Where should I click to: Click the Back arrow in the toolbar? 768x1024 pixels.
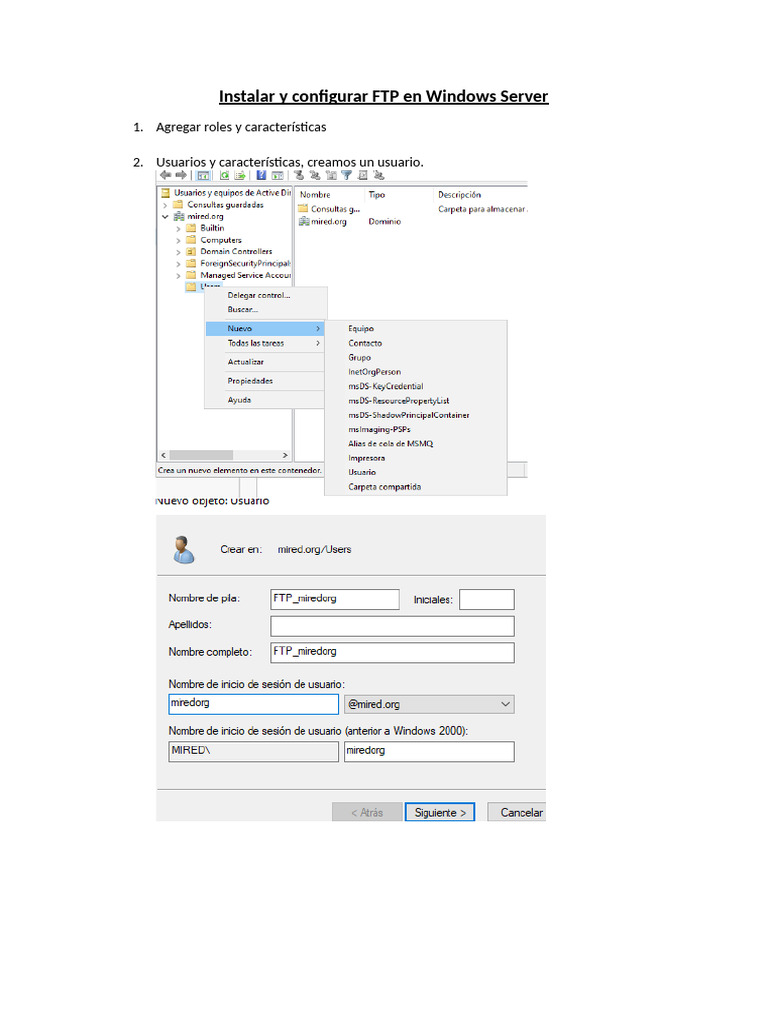pos(165,175)
